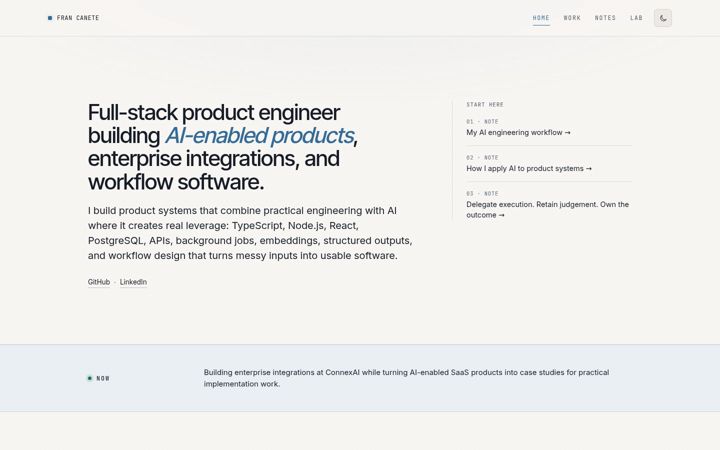
Task: Click the 'workflow software.' heading line
Action: pyautogui.click(x=176, y=182)
